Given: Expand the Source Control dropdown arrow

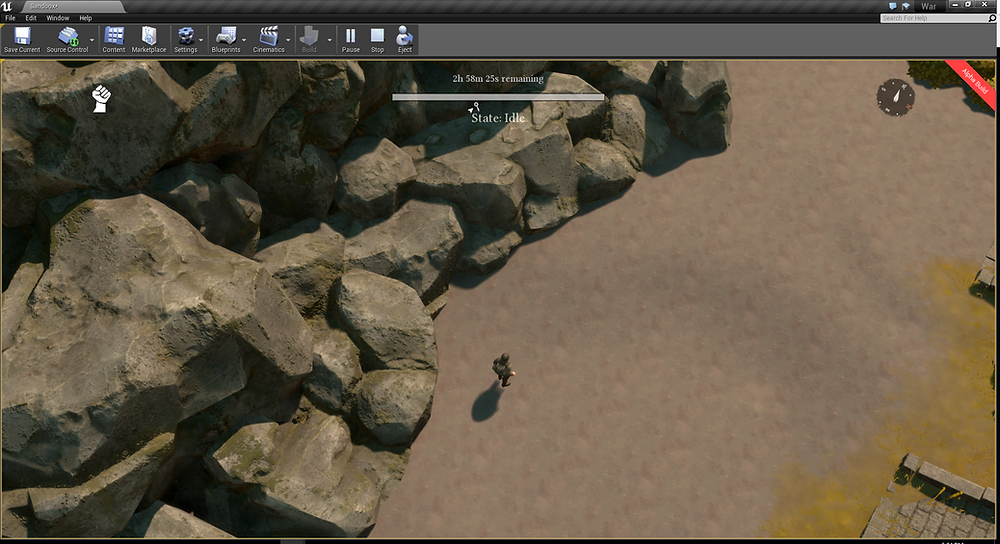Looking at the screenshot, I should coord(92,40).
